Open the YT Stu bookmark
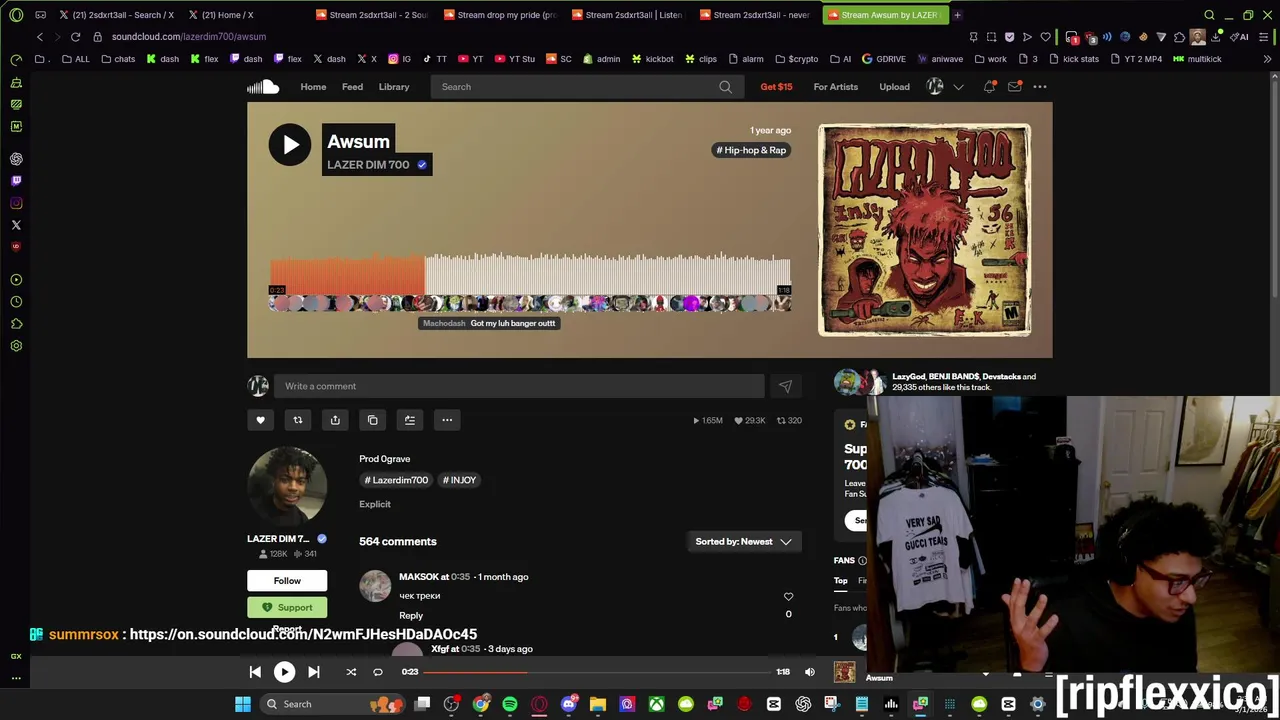Screen dimensions: 1280x720 [514, 59]
